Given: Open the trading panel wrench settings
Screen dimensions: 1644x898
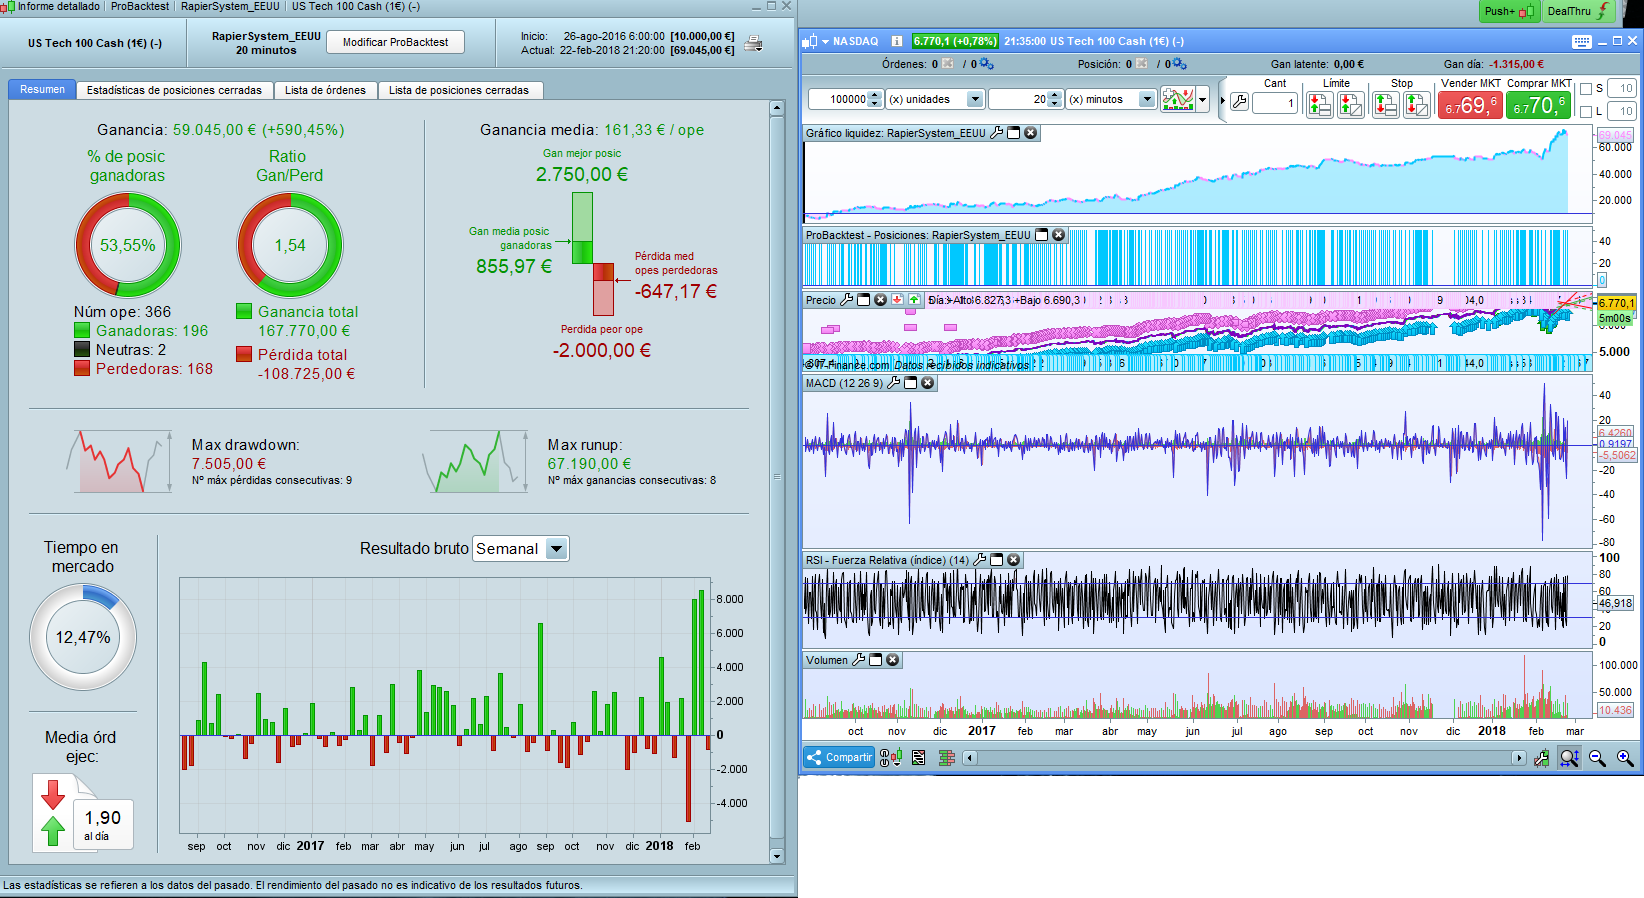Looking at the screenshot, I should coord(1239,102).
